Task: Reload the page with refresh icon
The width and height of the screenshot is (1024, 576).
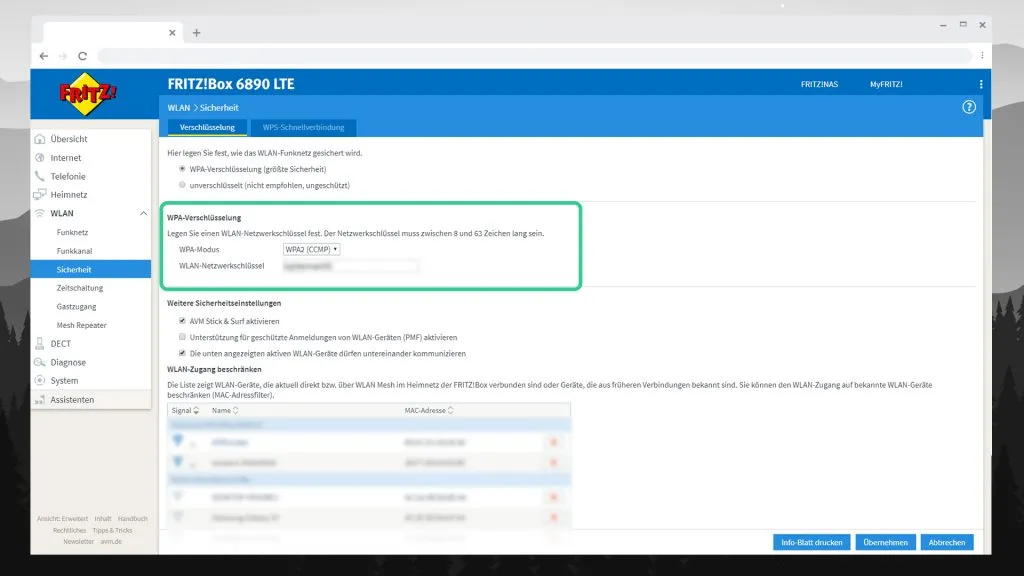Action: click(x=82, y=56)
